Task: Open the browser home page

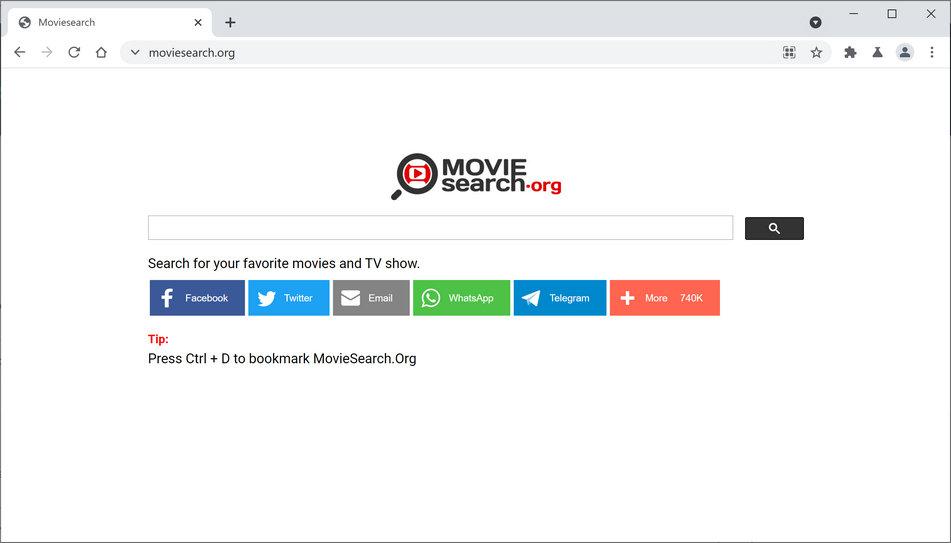Action: click(x=101, y=52)
